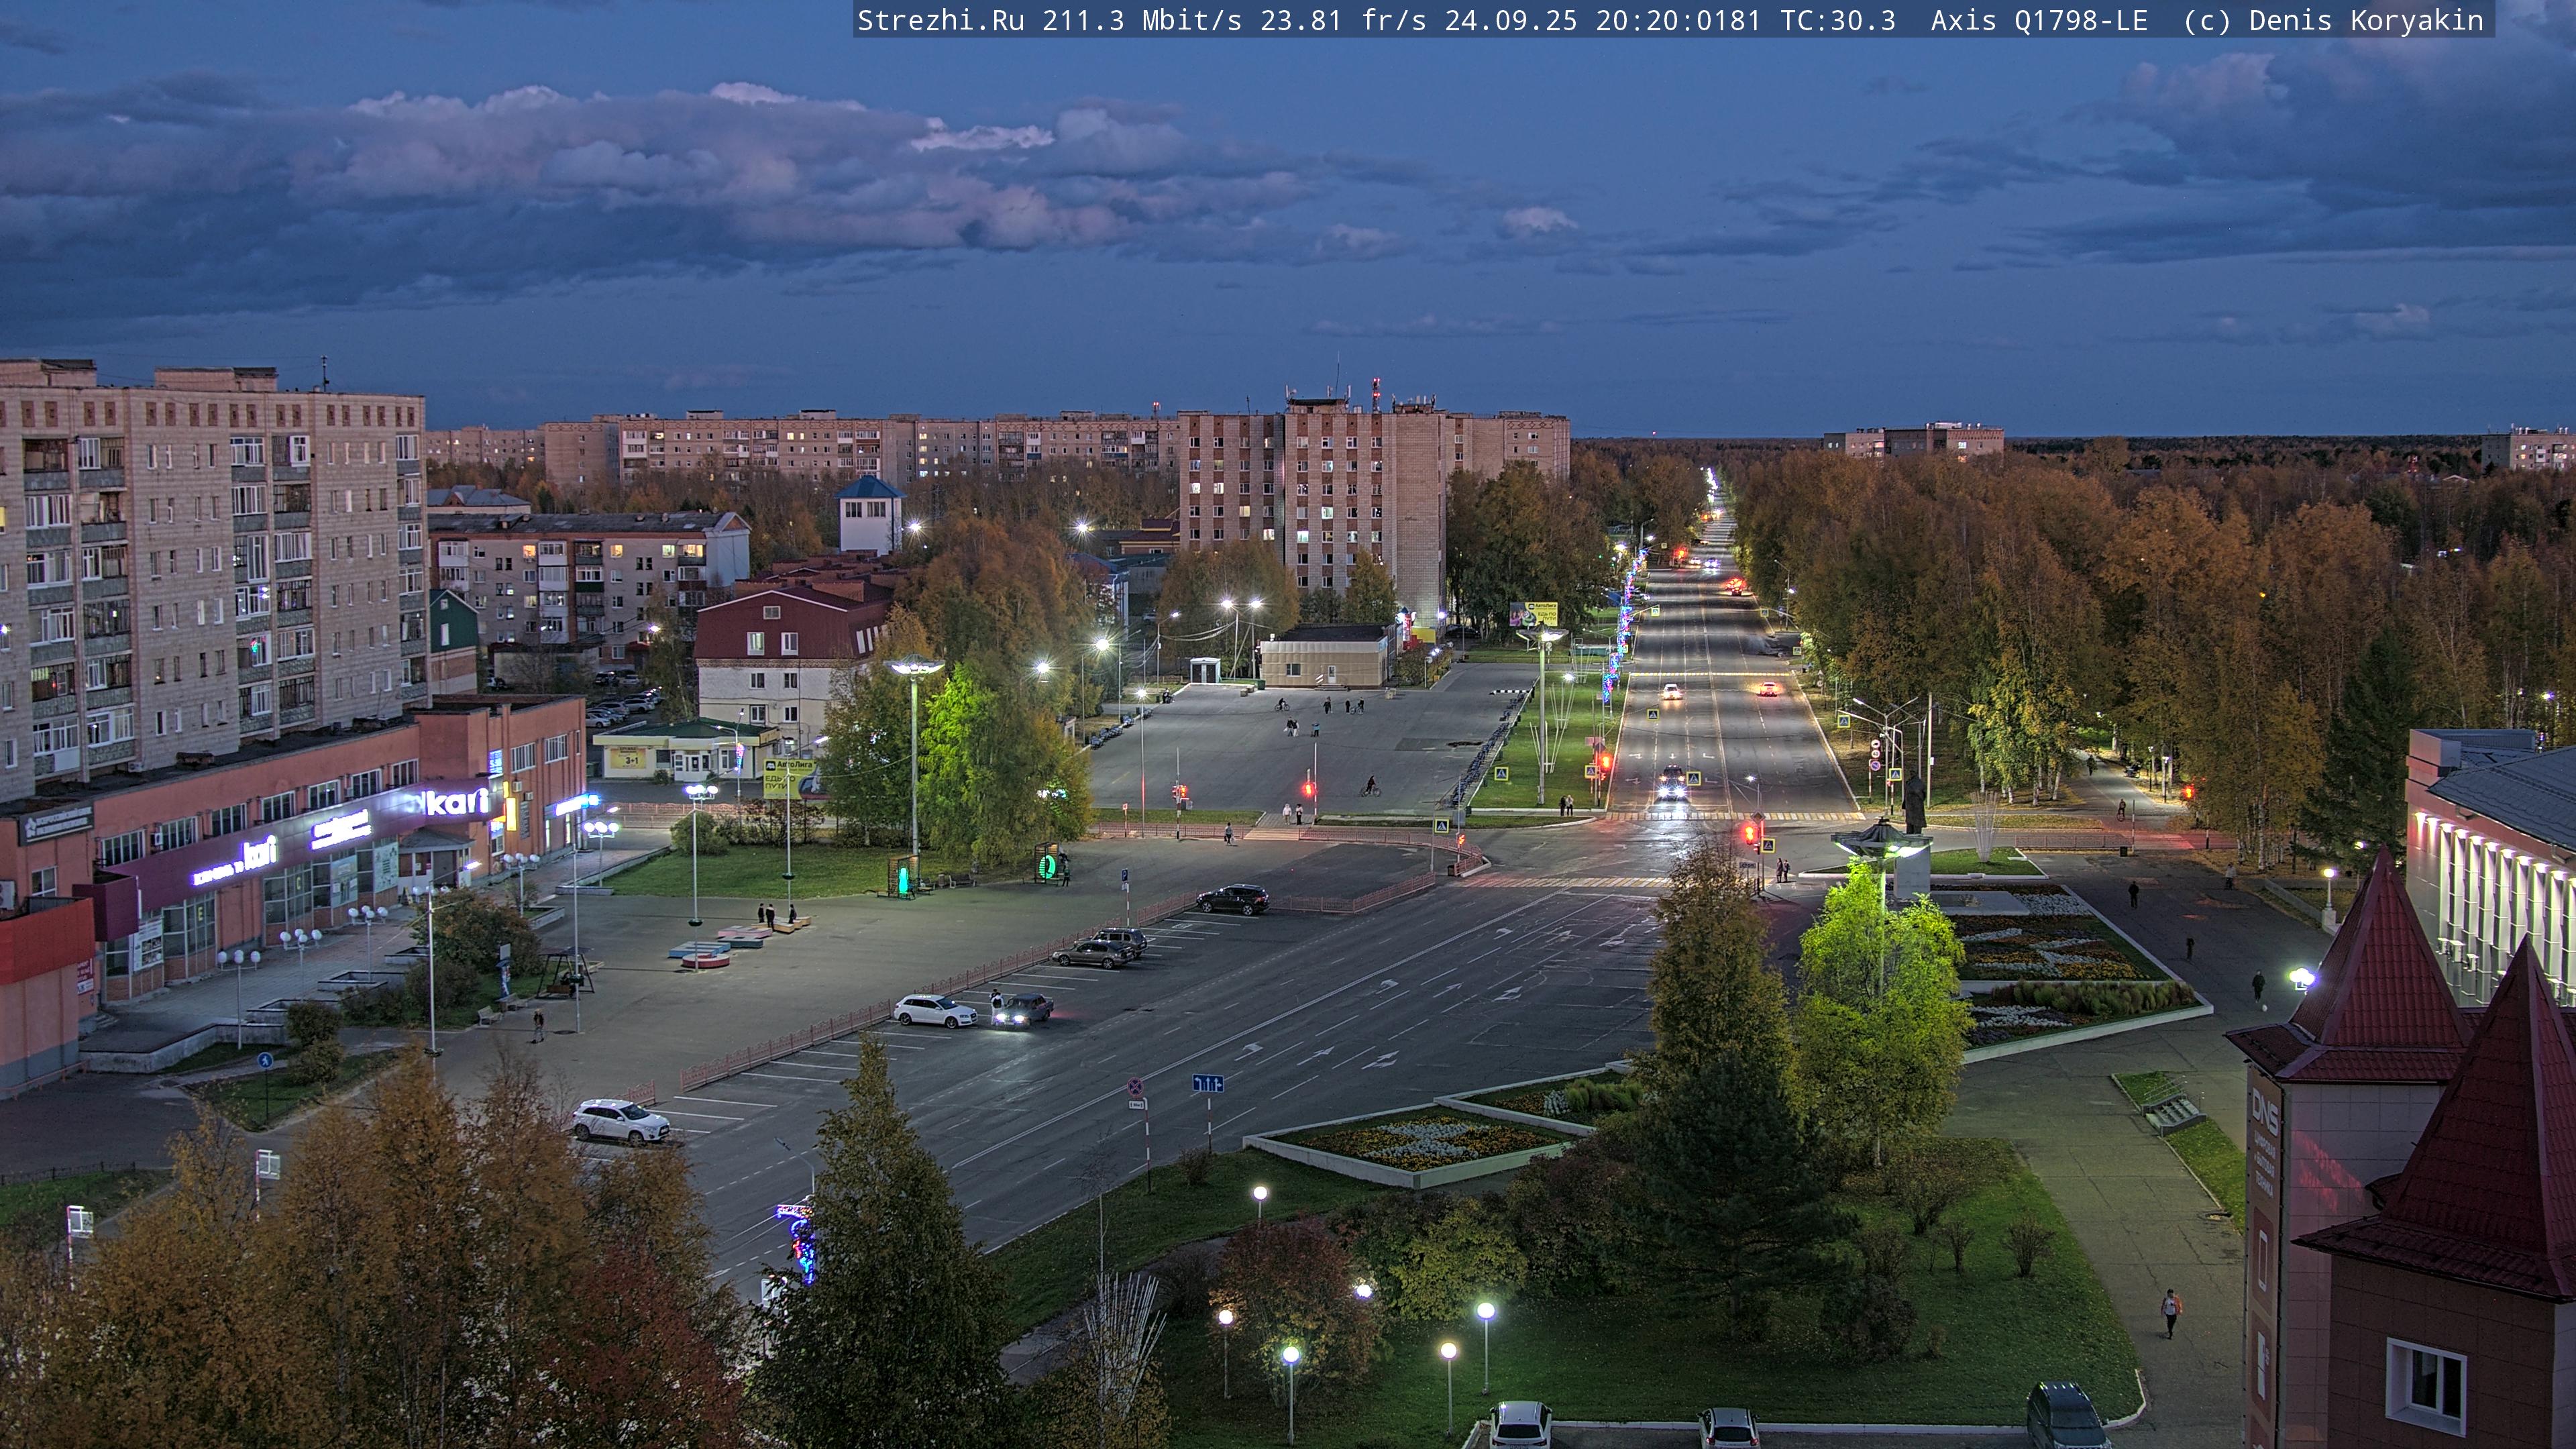The image size is (2576, 1449).
Task: Click the round no-stopping road sign
Action: pos(1136,1086)
